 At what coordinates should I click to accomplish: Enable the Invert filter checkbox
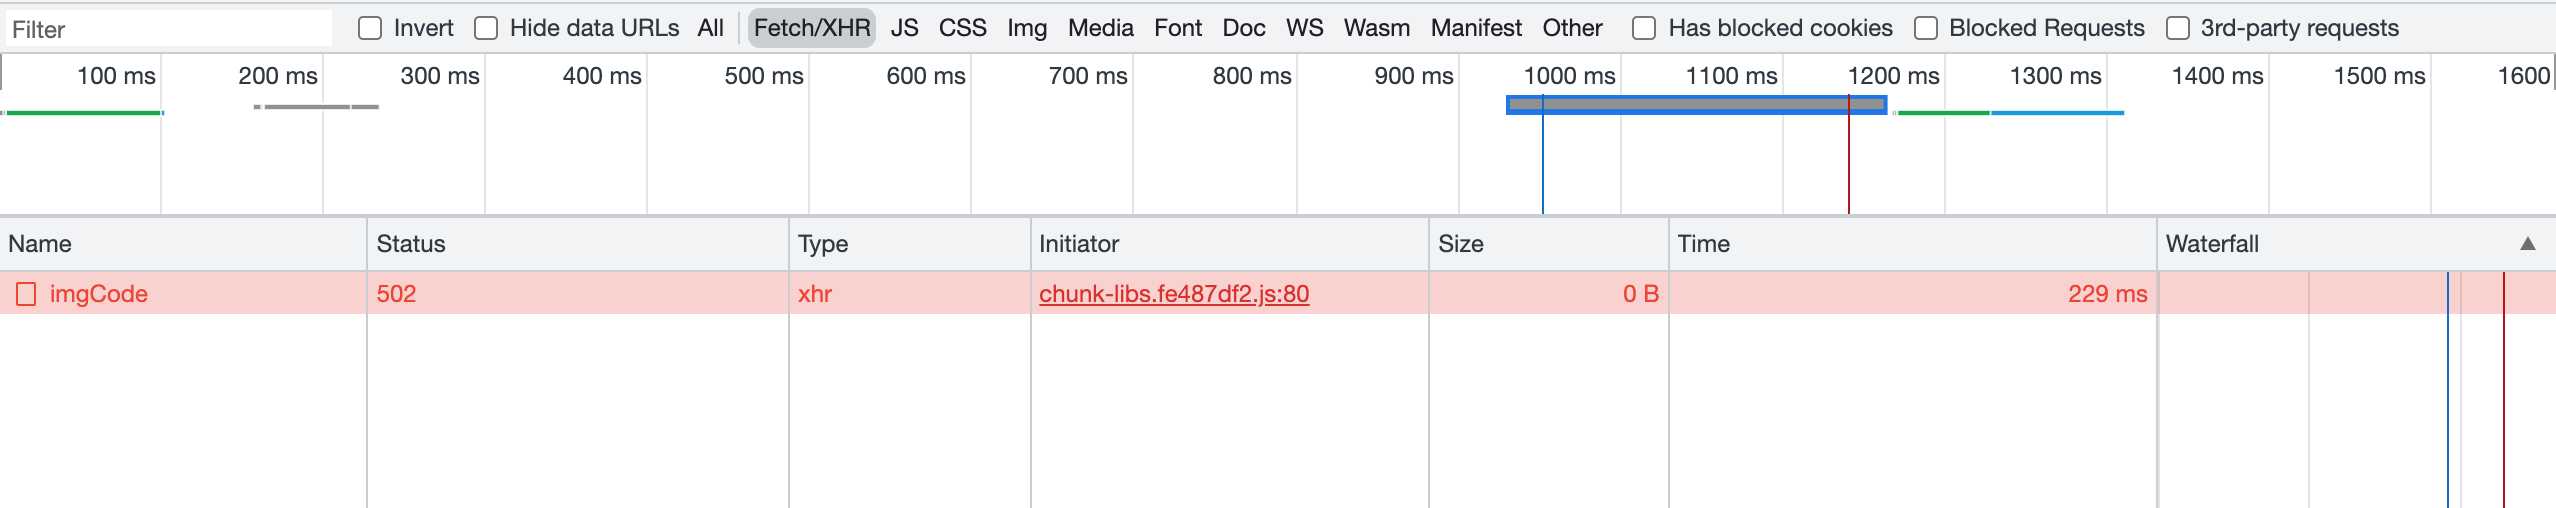370,28
